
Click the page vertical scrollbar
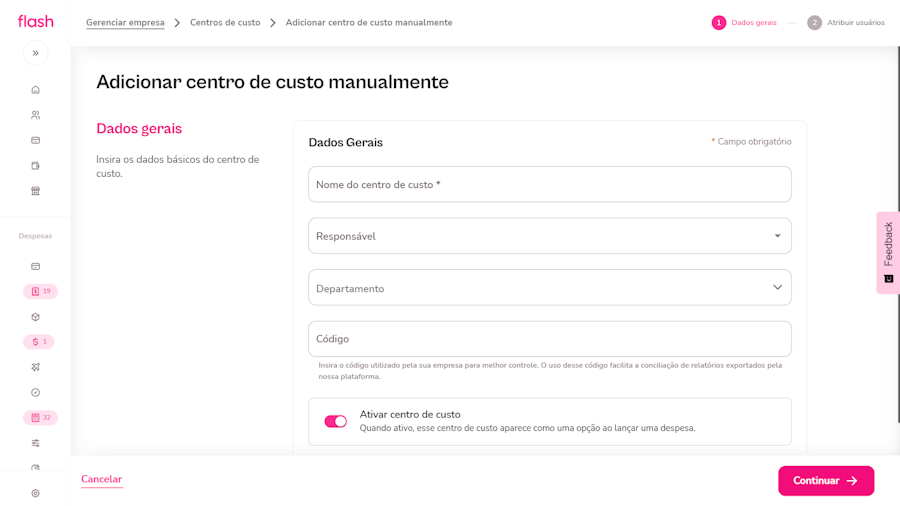[898, 235]
